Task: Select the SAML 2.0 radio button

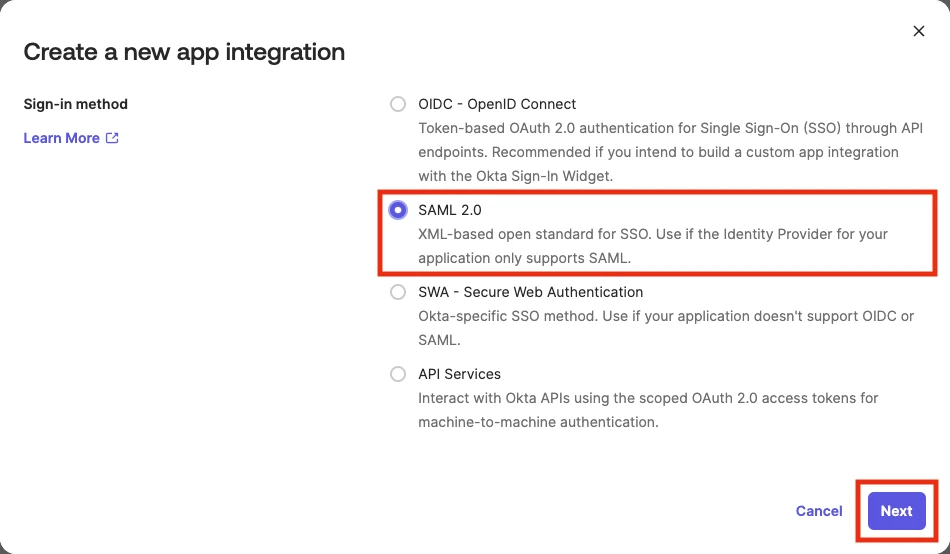Action: pos(398,210)
